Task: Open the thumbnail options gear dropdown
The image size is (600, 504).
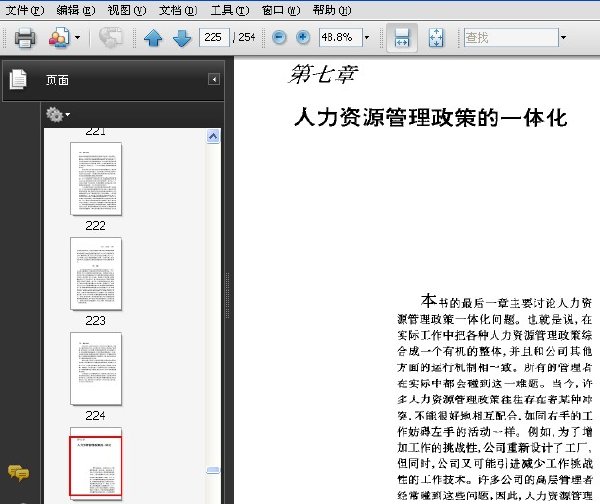Action: 58,114
